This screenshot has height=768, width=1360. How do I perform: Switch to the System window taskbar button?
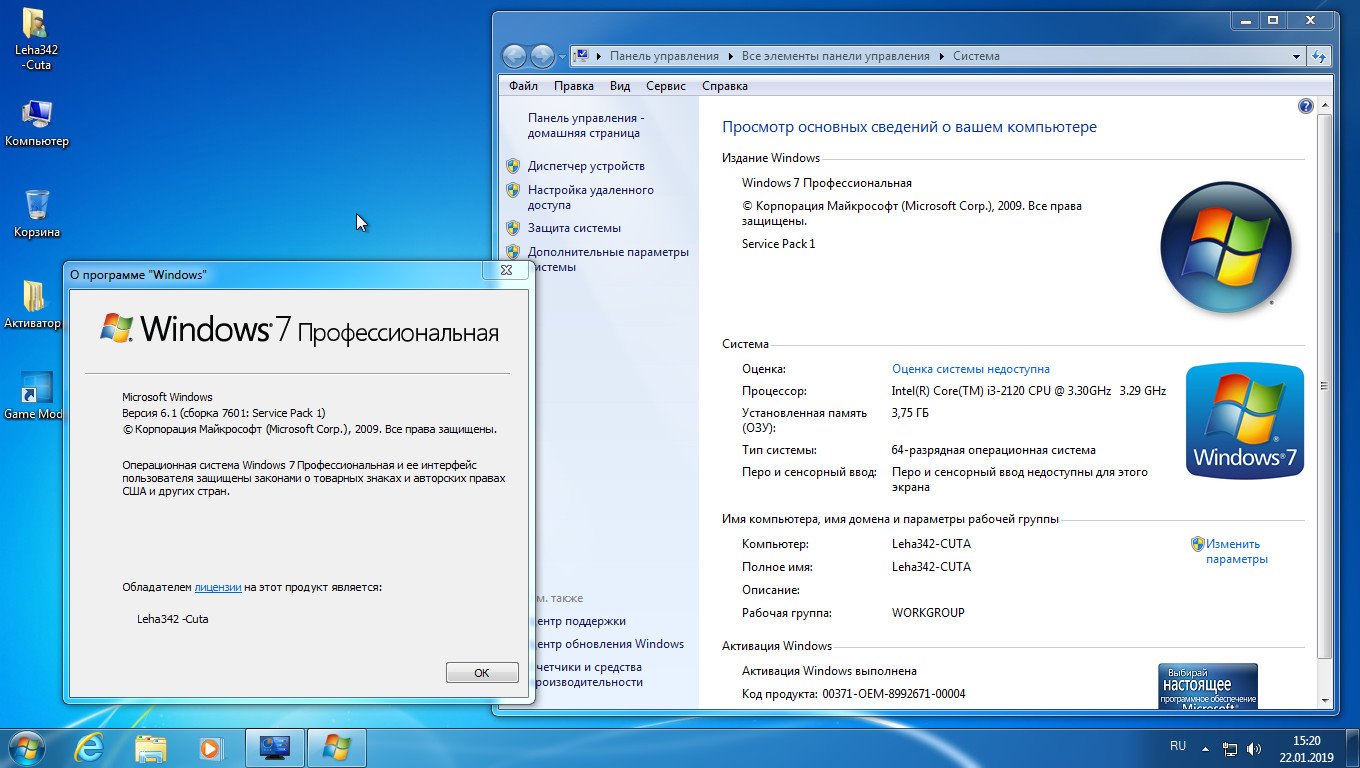[x=275, y=747]
